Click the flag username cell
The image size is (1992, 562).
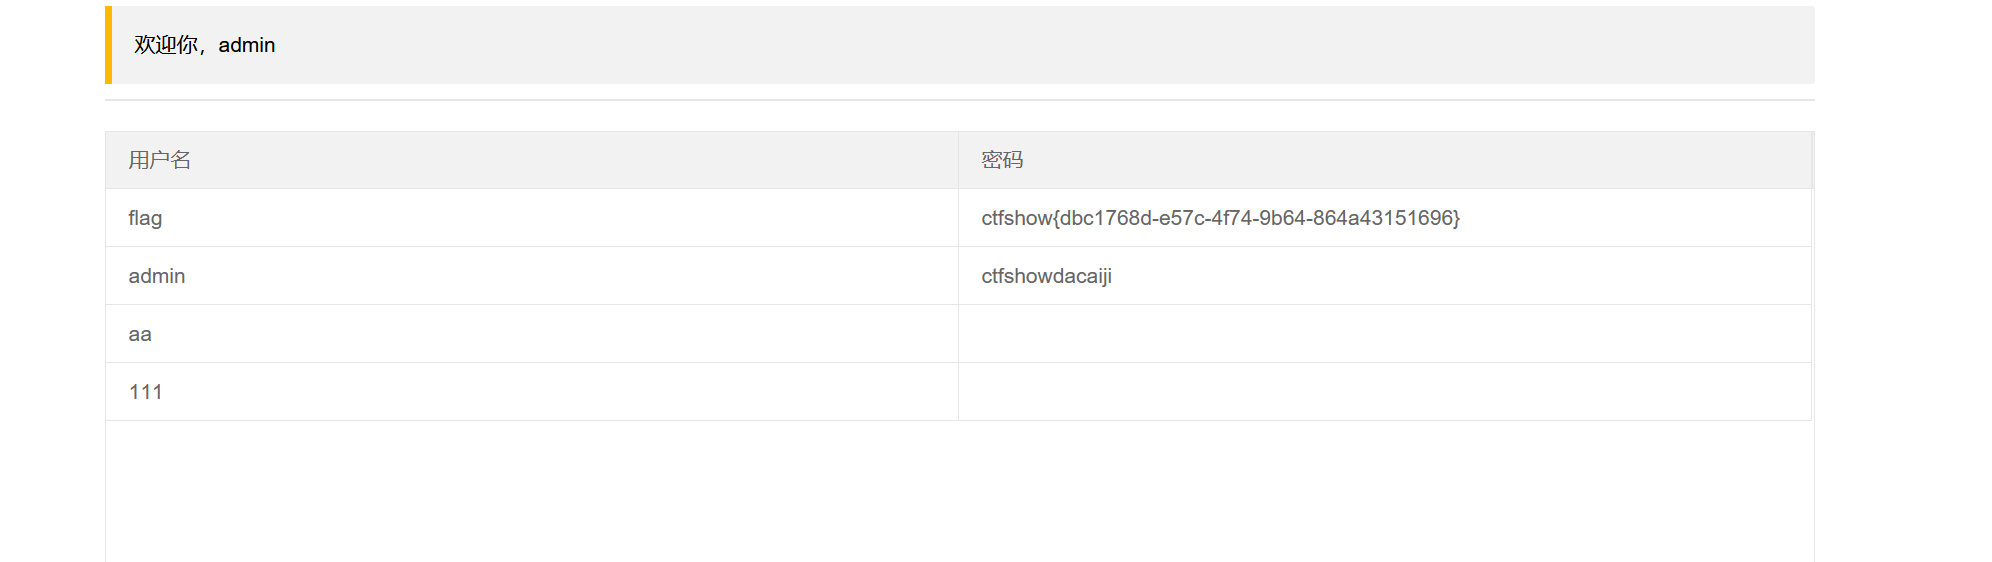[x=531, y=218]
